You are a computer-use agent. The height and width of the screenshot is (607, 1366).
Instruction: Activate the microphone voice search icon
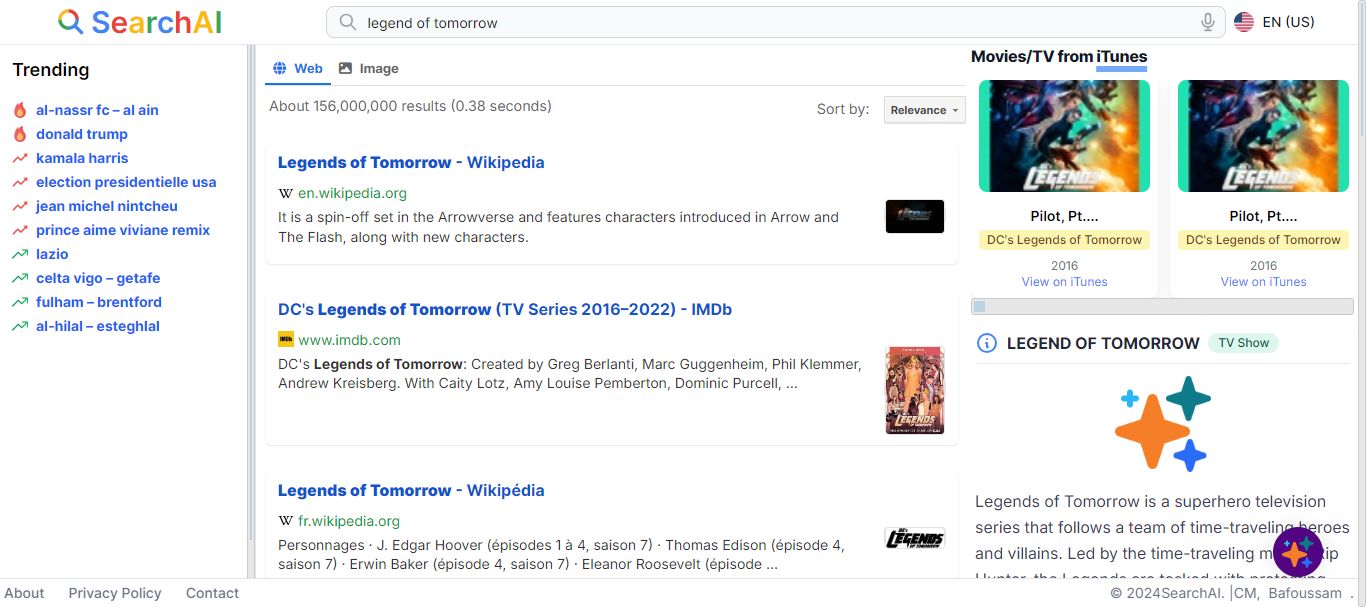[1208, 22]
